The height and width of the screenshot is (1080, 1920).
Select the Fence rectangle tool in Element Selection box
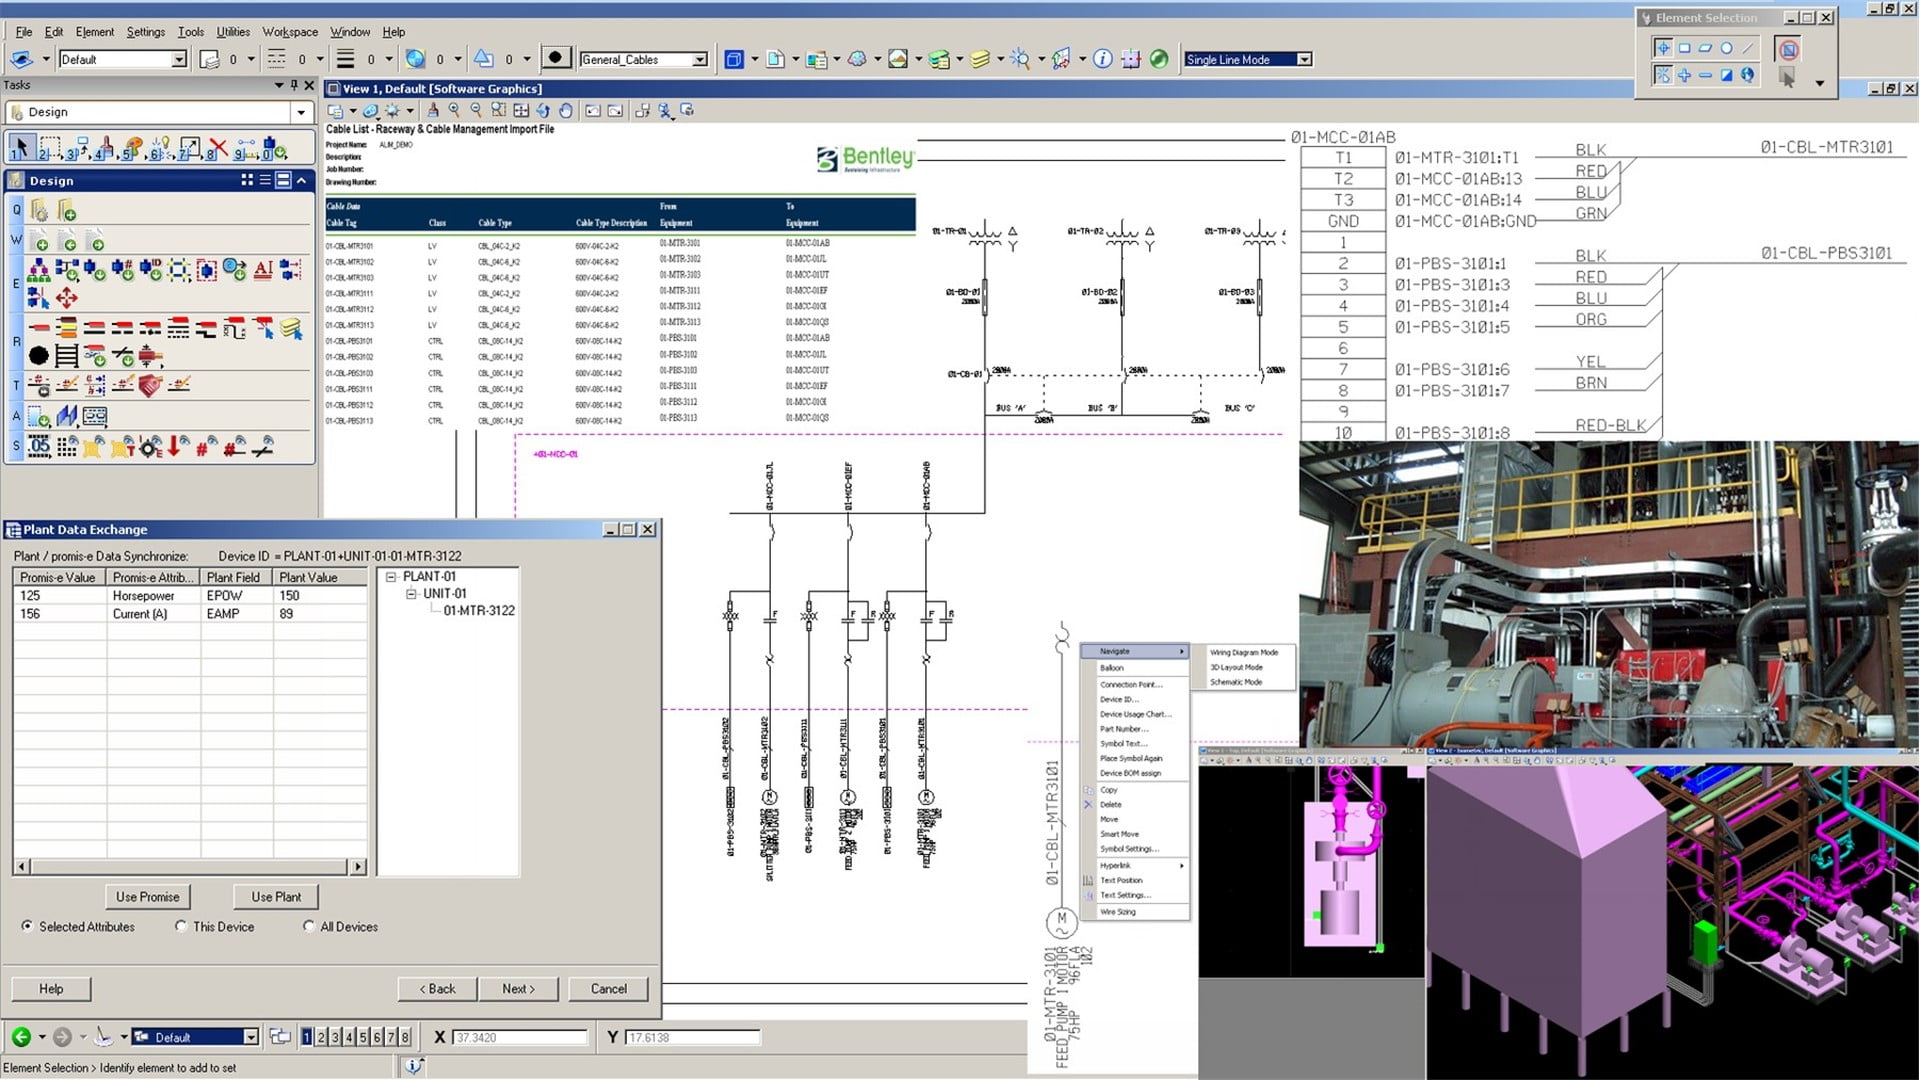pyautogui.click(x=1685, y=48)
